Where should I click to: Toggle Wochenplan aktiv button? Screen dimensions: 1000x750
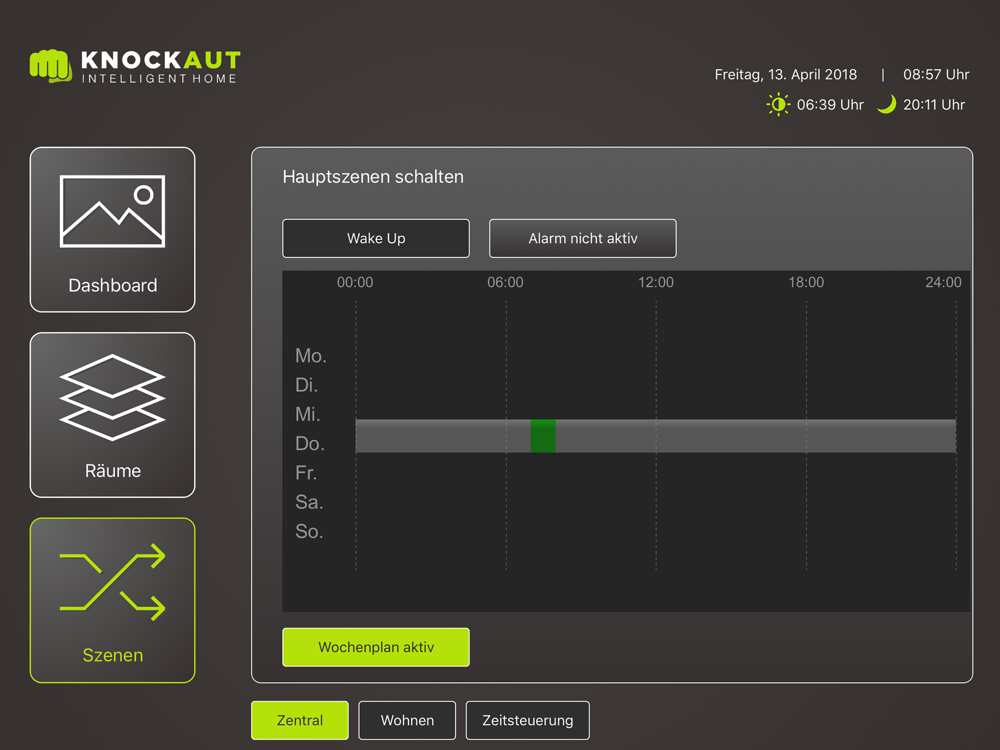(376, 647)
